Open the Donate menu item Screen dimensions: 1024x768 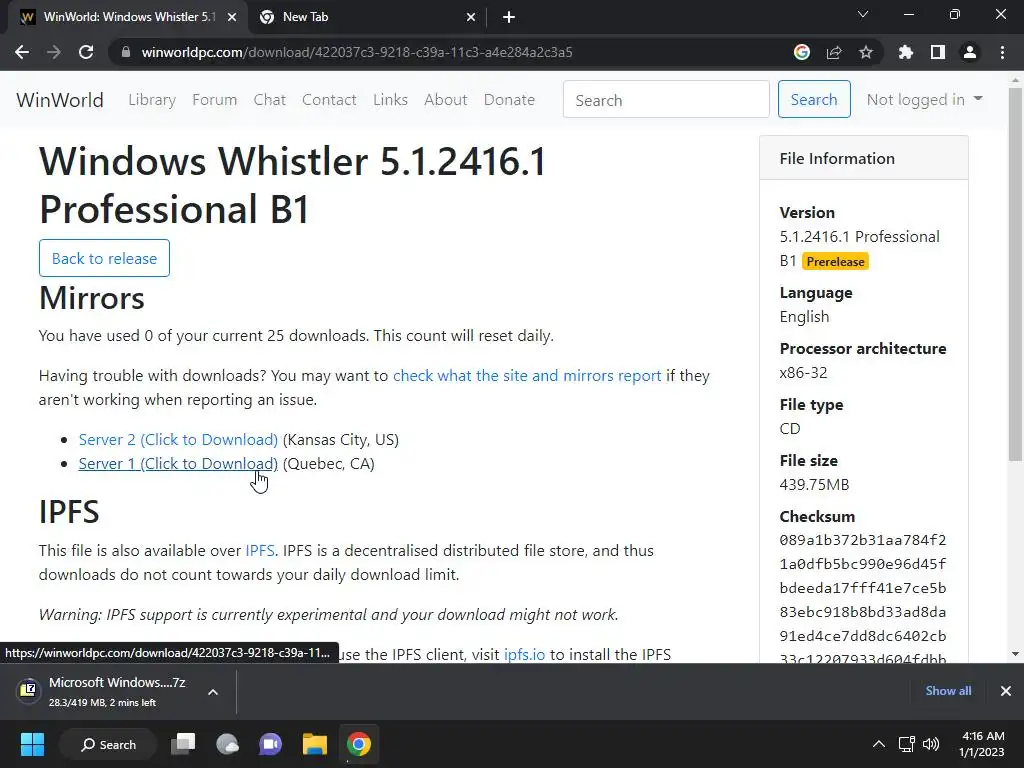tap(509, 100)
